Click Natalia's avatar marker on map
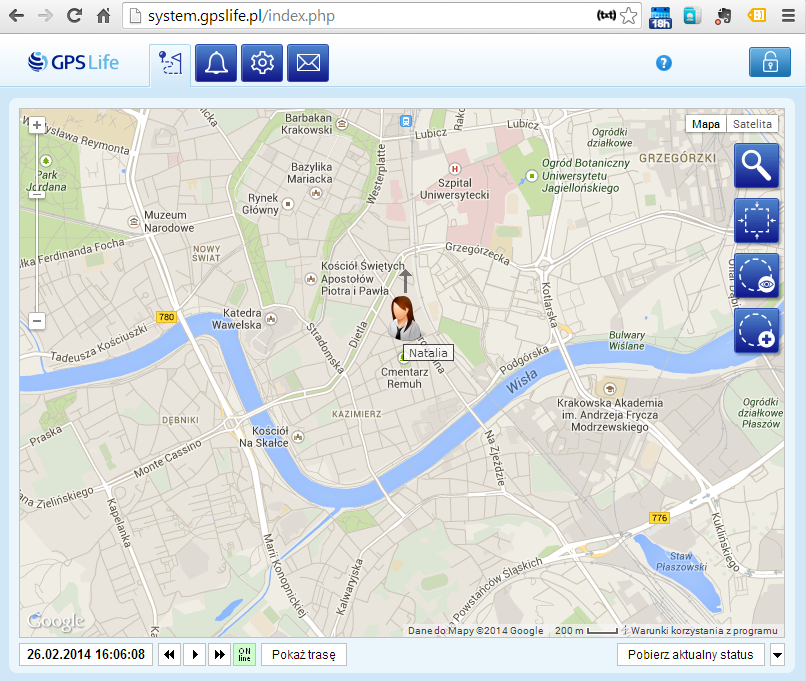This screenshot has height=681, width=806. (x=404, y=319)
